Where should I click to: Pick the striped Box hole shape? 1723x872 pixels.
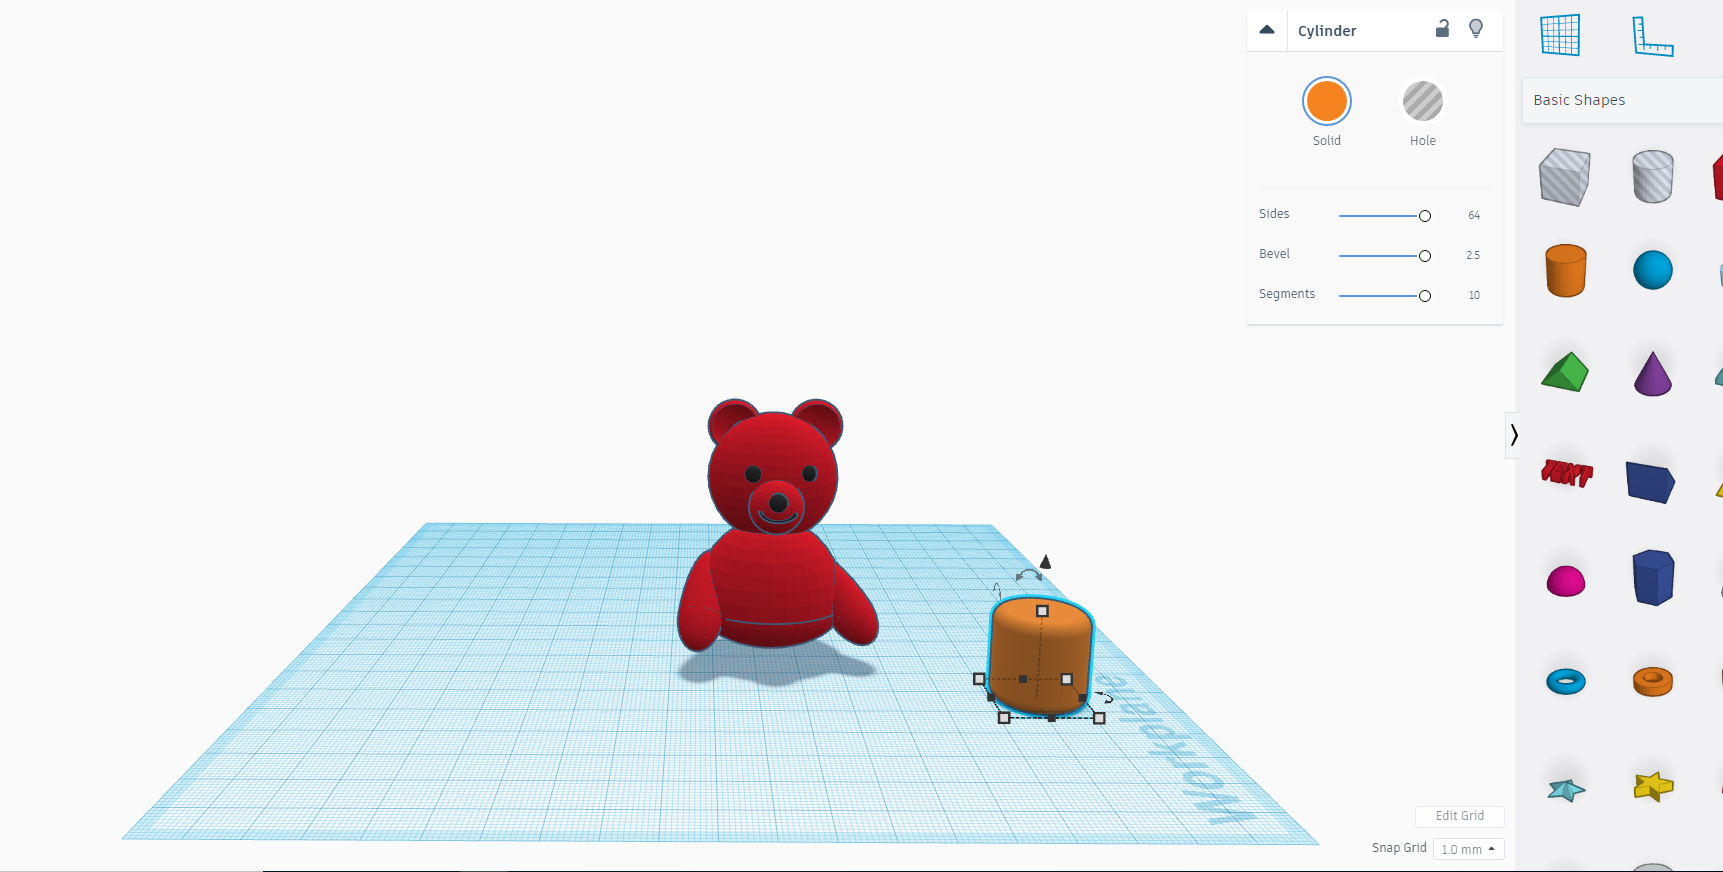1565,177
